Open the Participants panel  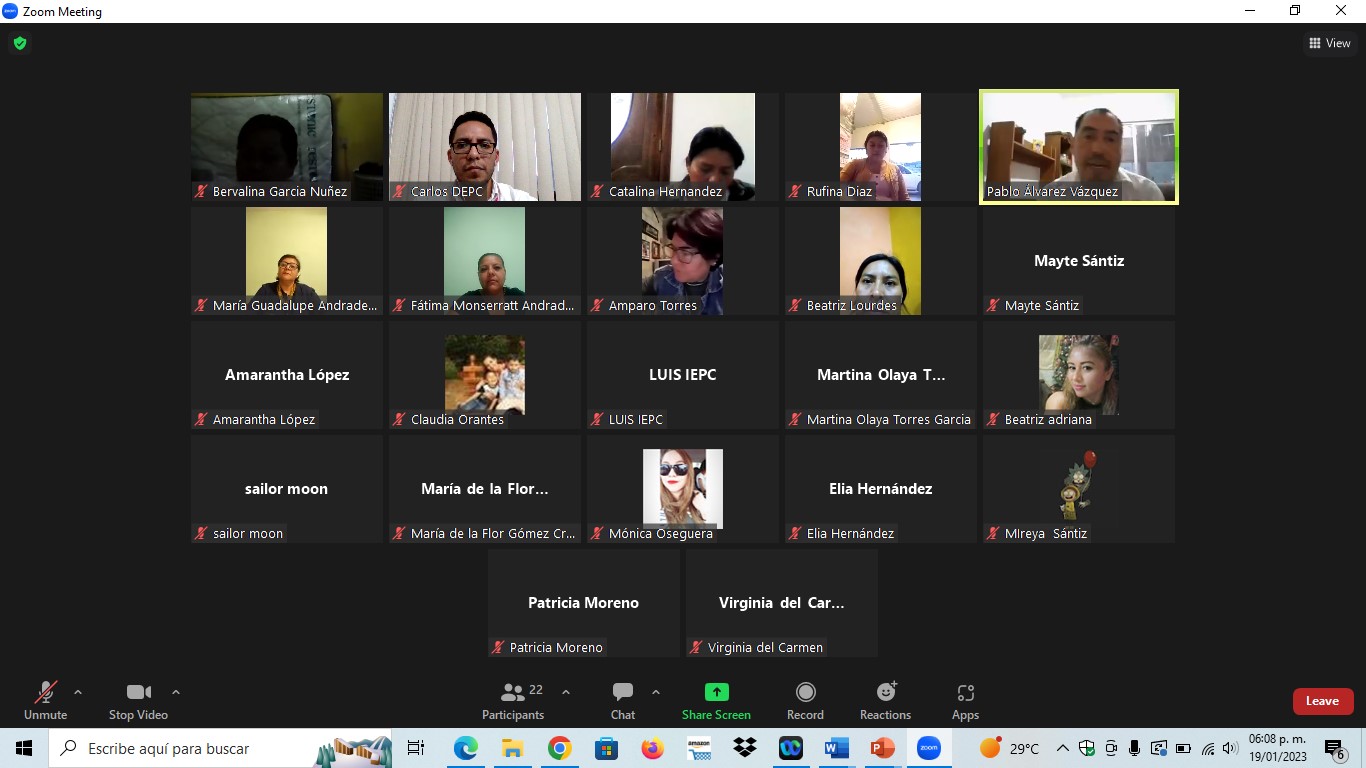(513, 700)
